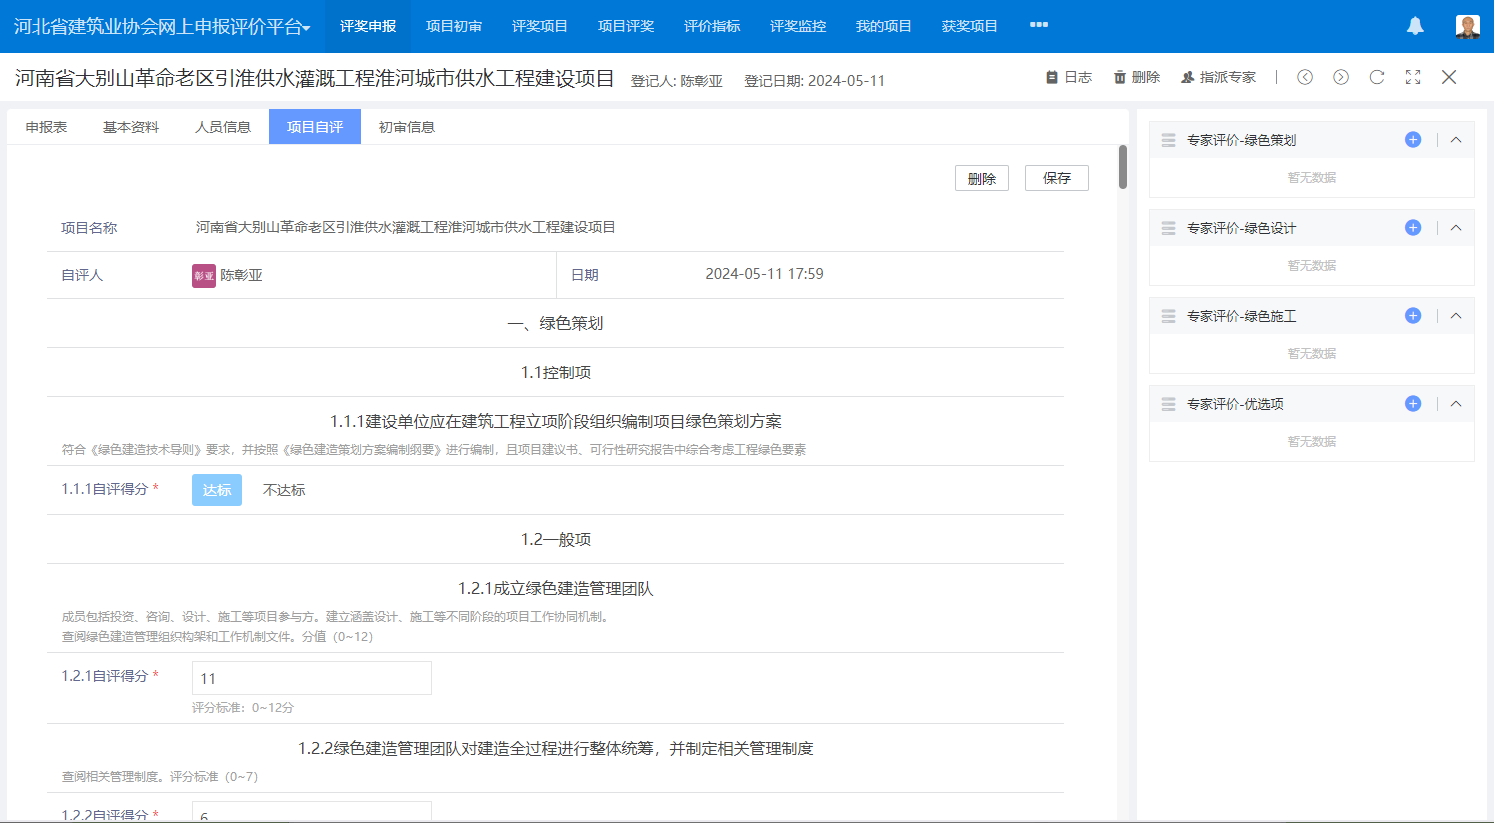
Task: Add entry to 专家评价-绿色策划 panel
Action: click(x=1413, y=140)
